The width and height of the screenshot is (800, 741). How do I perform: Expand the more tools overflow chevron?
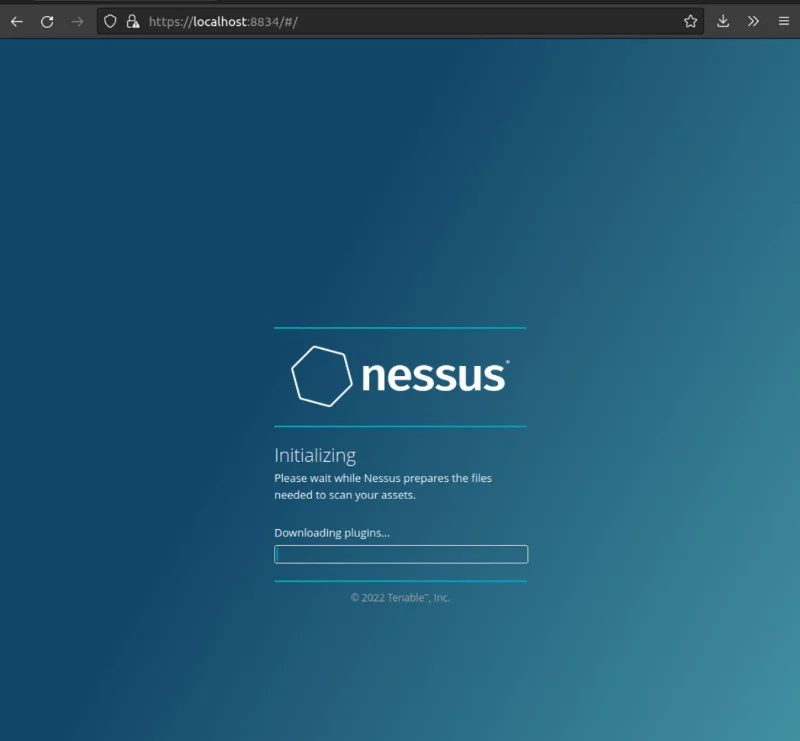(753, 21)
